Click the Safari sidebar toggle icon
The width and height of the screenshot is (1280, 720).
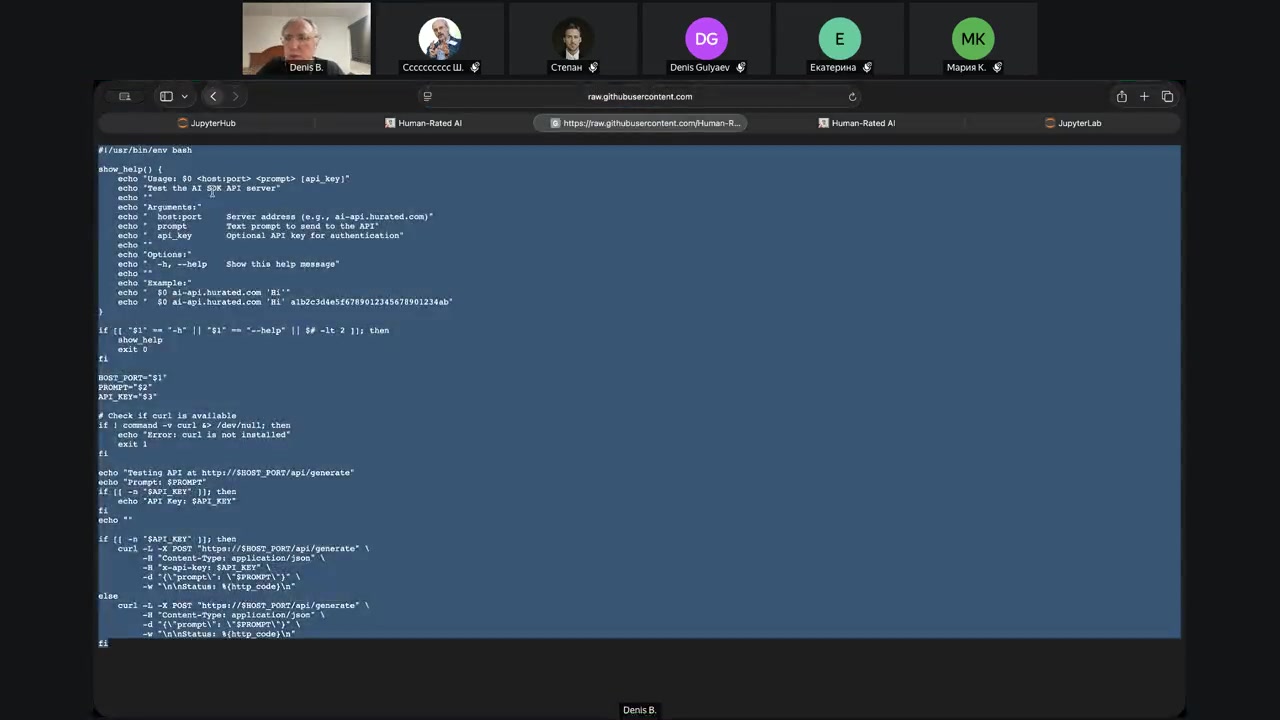tap(166, 97)
